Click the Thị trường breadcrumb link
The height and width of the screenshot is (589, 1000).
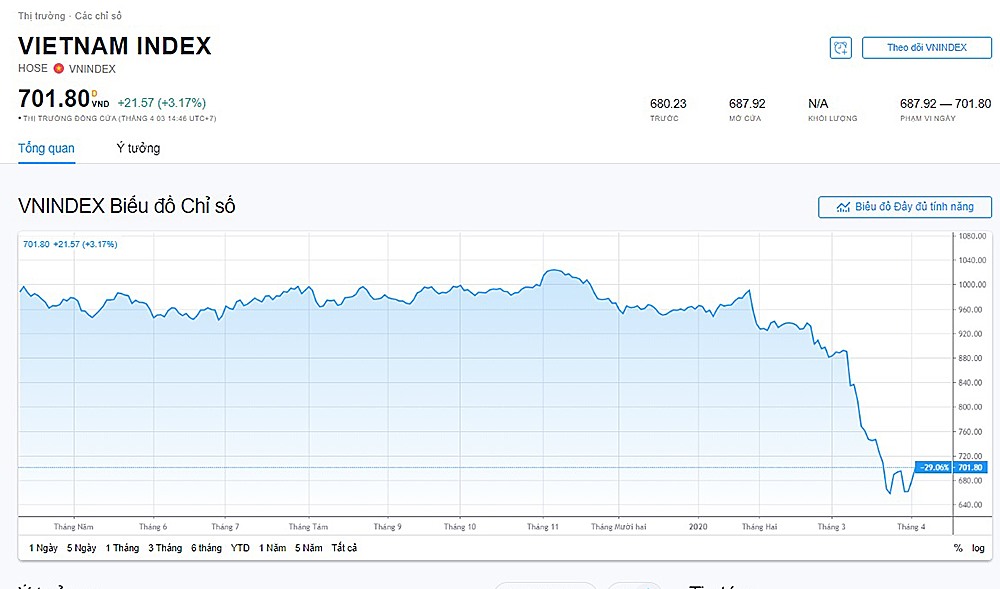coord(41,15)
